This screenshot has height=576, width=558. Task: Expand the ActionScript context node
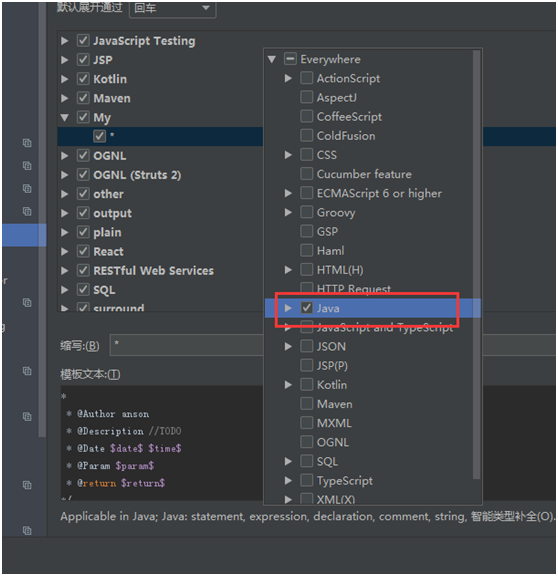point(288,78)
